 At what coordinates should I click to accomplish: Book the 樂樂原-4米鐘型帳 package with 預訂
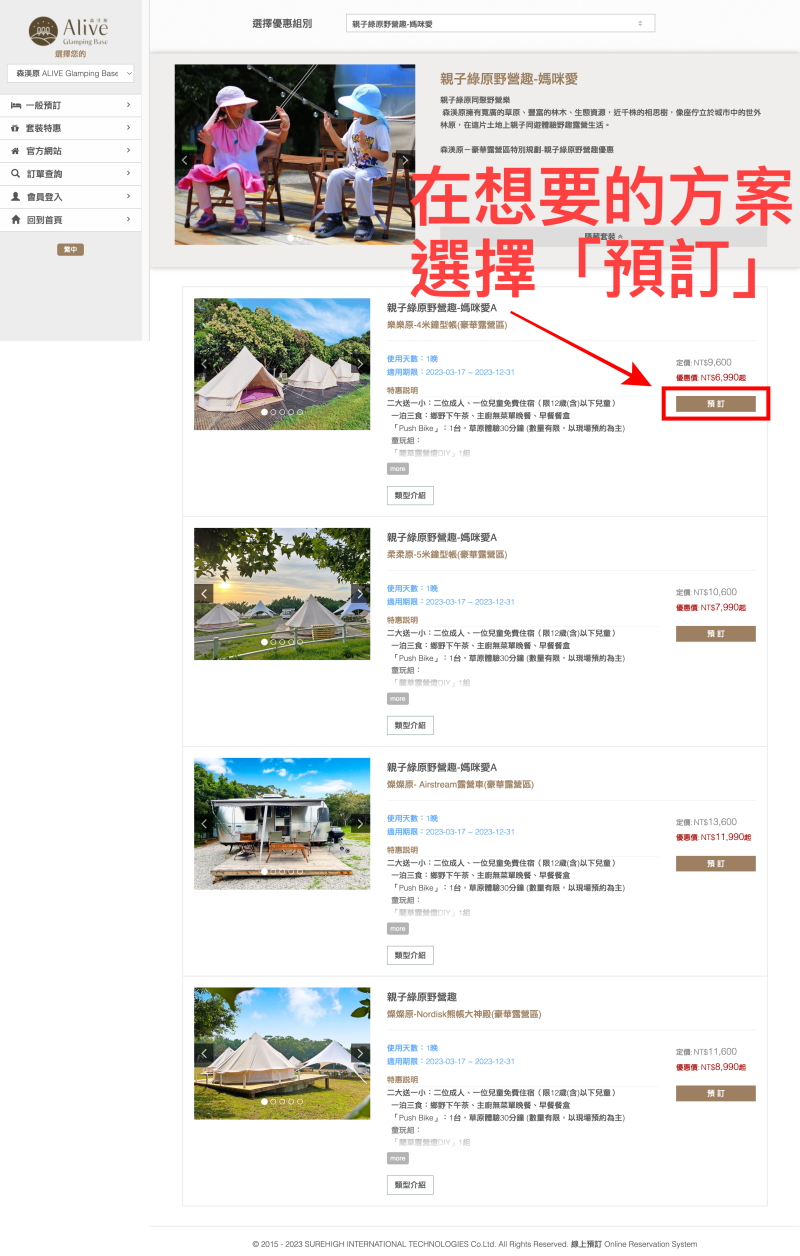715,404
